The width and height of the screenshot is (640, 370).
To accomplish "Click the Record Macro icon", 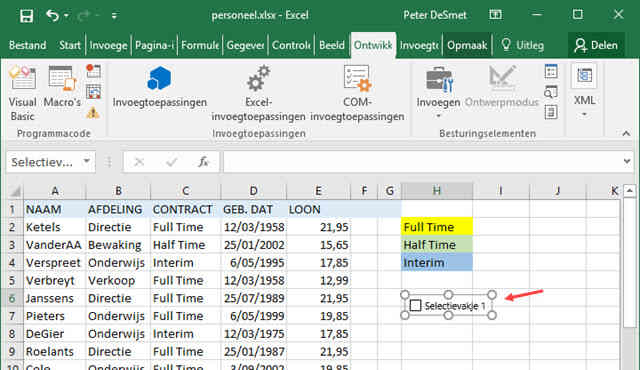I will tap(93, 71).
